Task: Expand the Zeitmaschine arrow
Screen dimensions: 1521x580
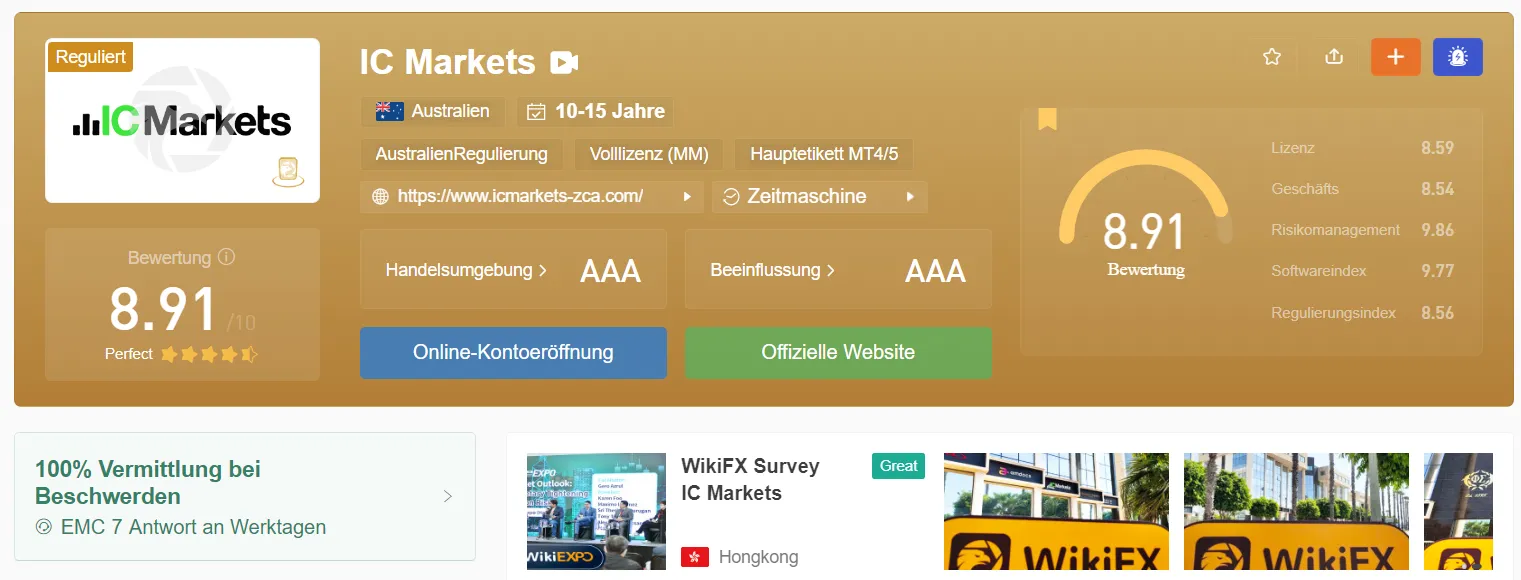Action: point(910,197)
